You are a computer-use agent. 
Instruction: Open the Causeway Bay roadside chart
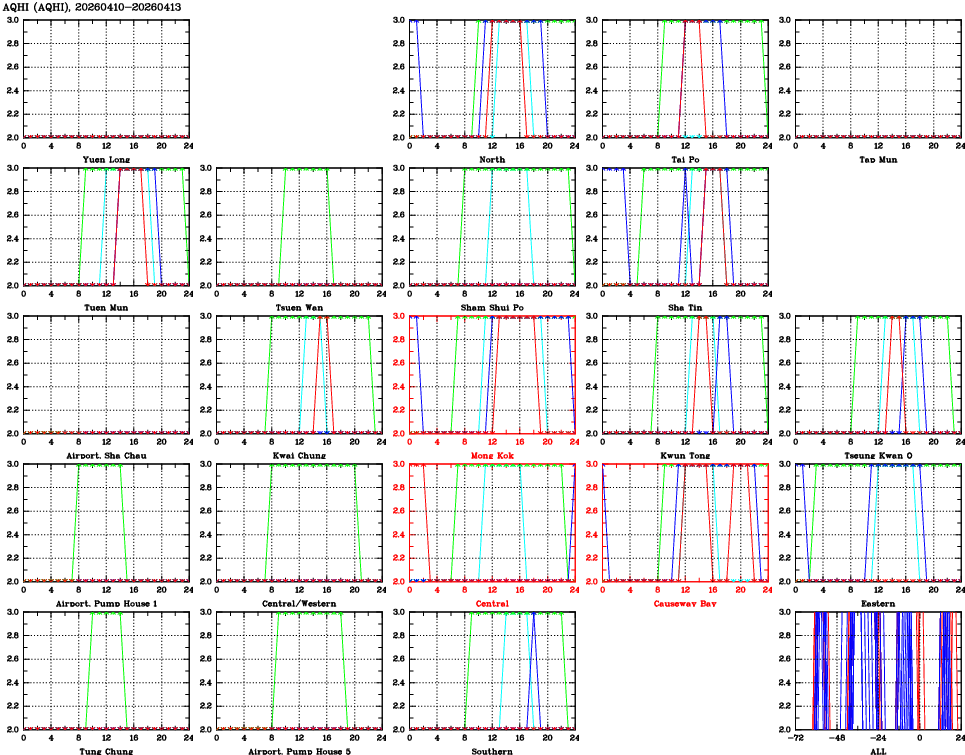(x=685, y=522)
